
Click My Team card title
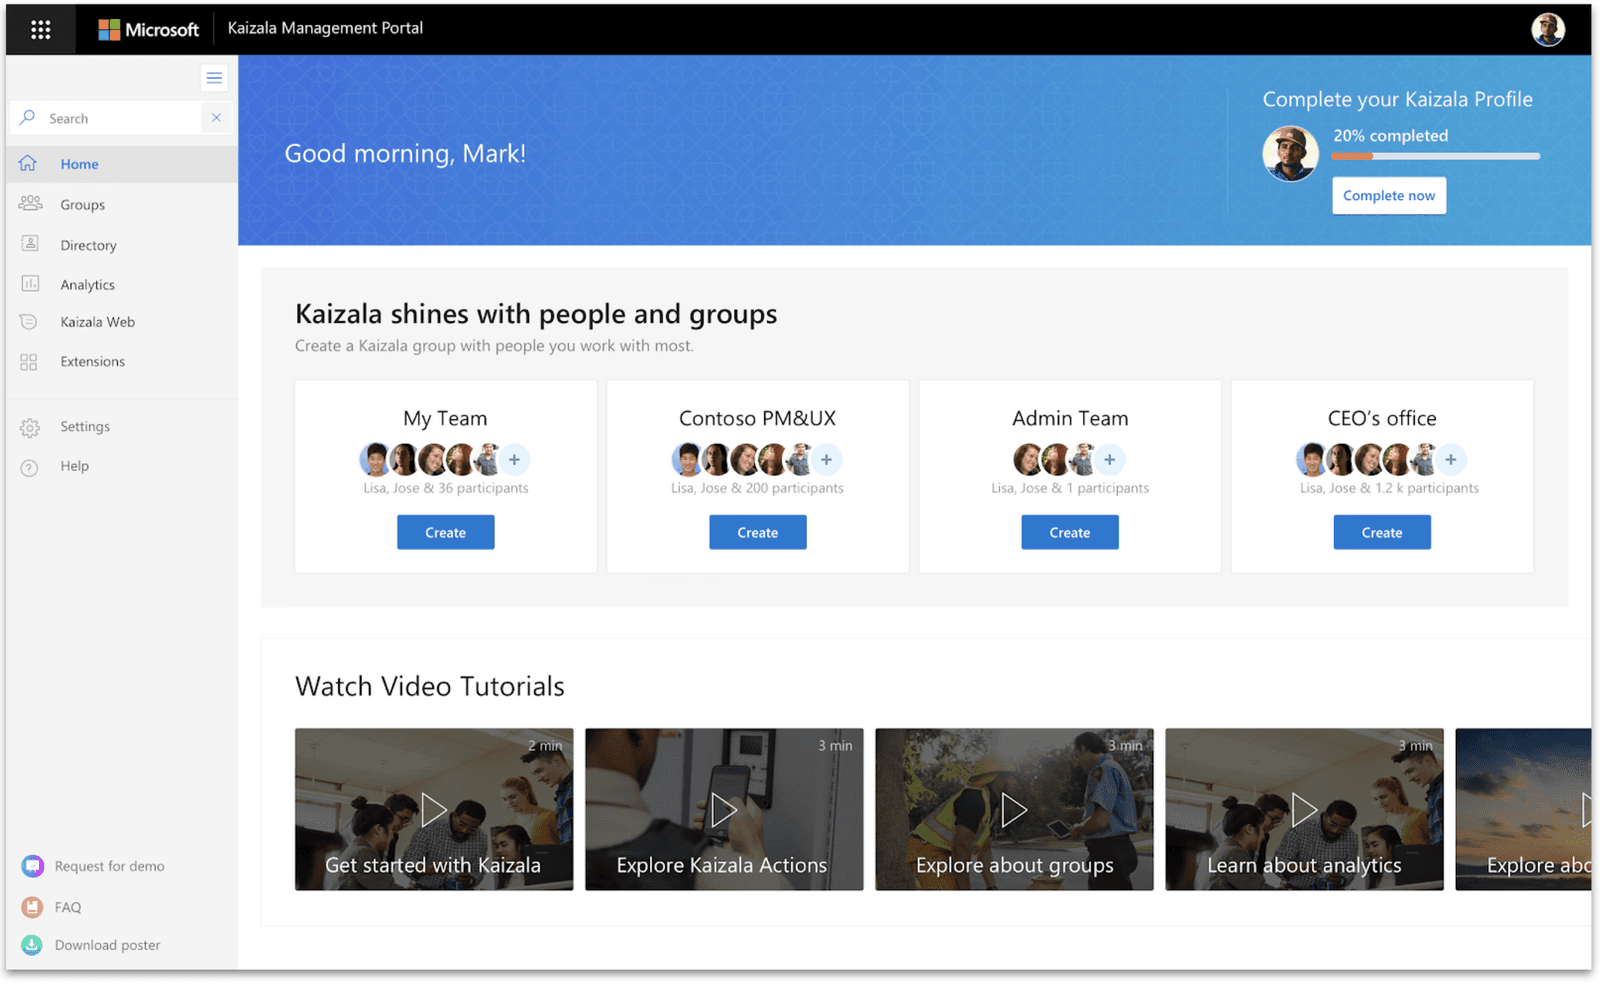point(445,419)
